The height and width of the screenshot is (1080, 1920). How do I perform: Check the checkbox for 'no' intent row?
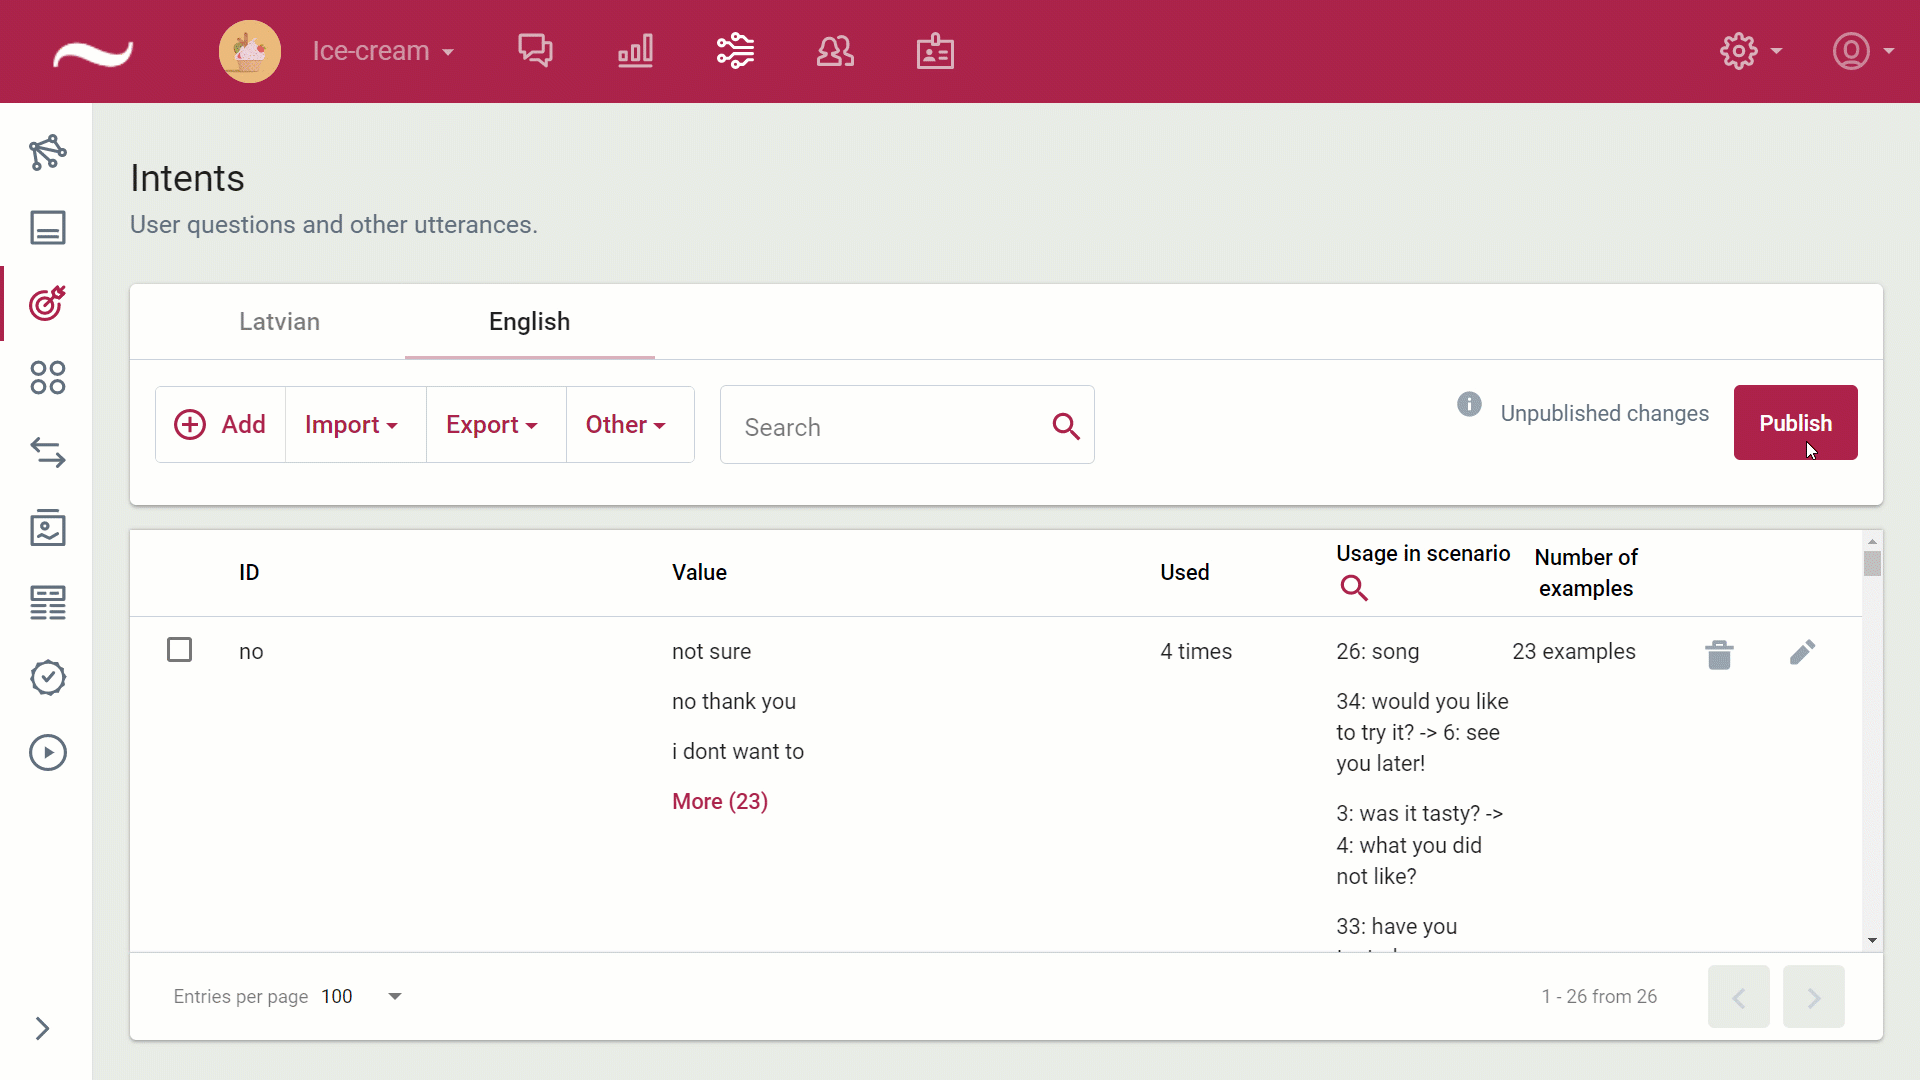pos(180,650)
